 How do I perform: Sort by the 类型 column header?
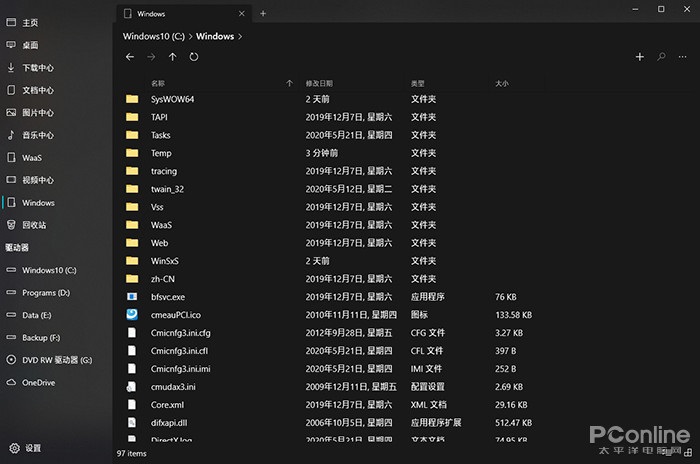click(418, 84)
